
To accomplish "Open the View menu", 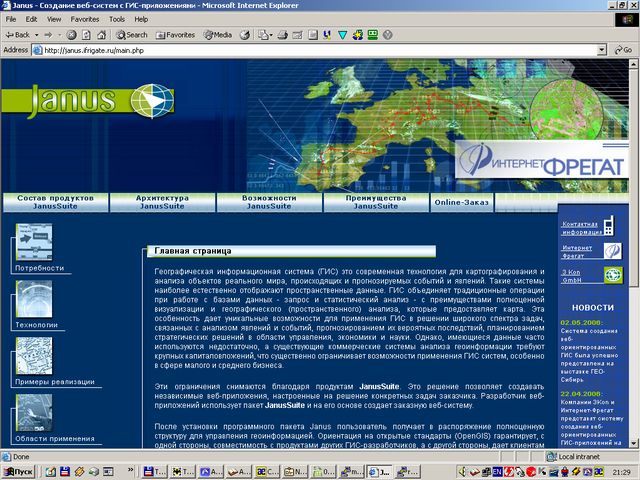I will tap(54, 19).
